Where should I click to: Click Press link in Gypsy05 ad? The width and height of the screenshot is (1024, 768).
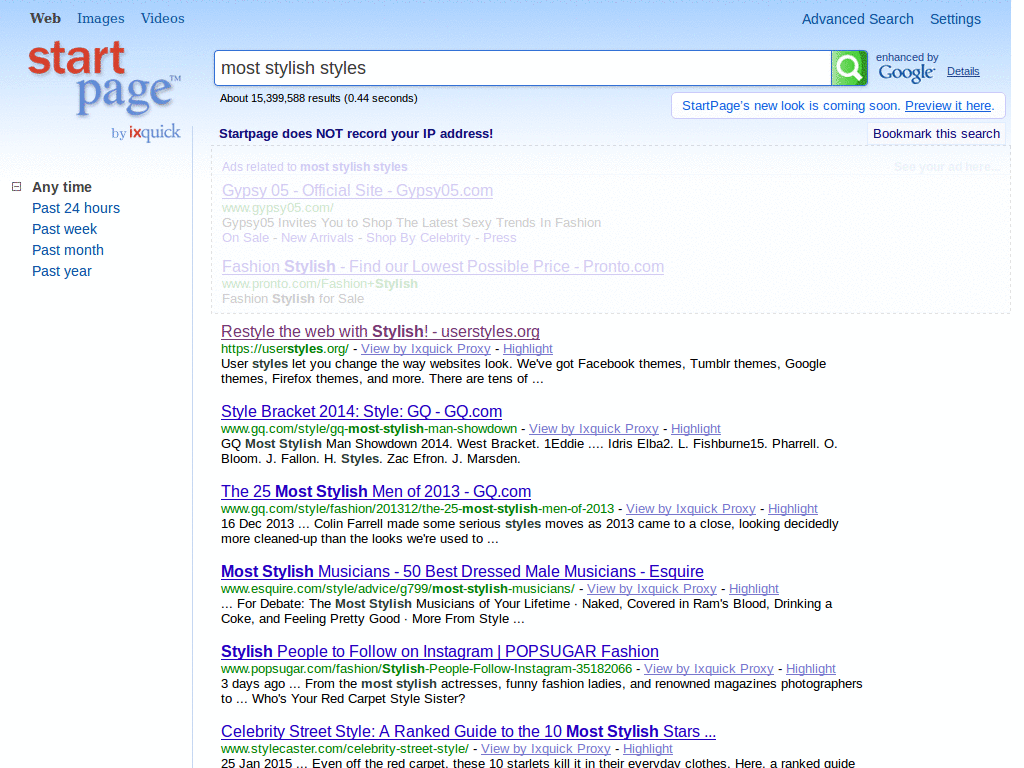pos(500,238)
